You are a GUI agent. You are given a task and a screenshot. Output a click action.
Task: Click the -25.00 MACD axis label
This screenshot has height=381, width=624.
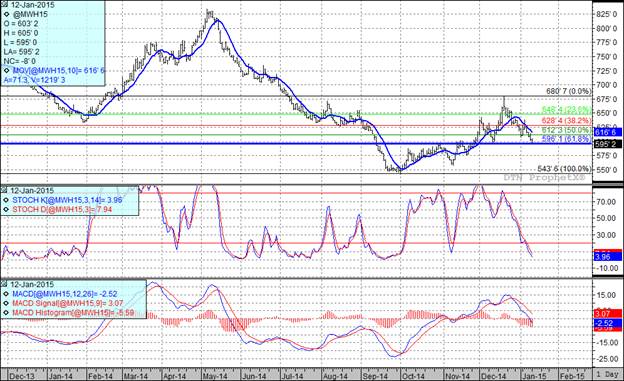point(606,359)
